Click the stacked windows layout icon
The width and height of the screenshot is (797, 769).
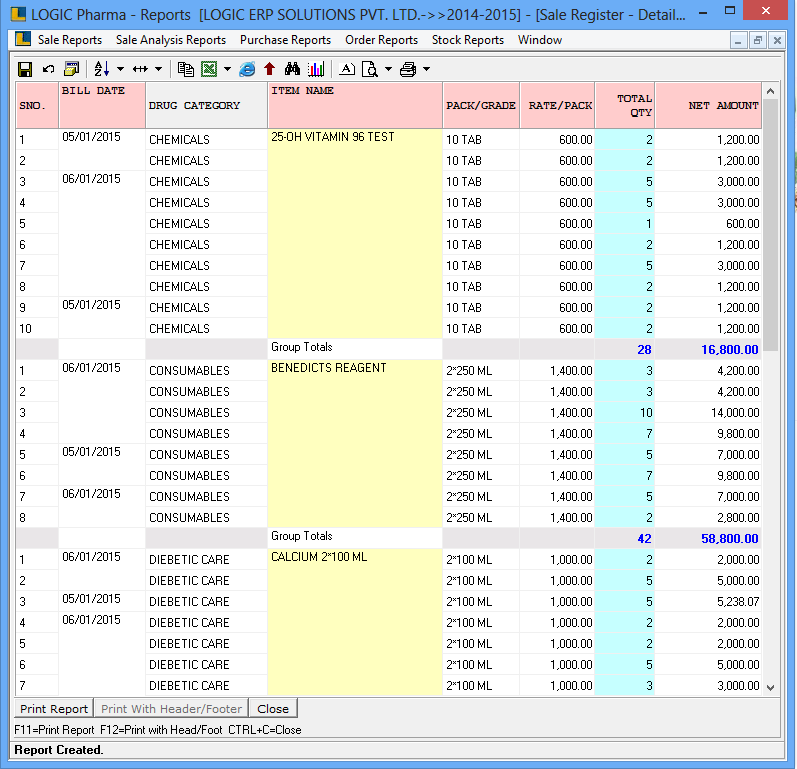tap(72, 69)
